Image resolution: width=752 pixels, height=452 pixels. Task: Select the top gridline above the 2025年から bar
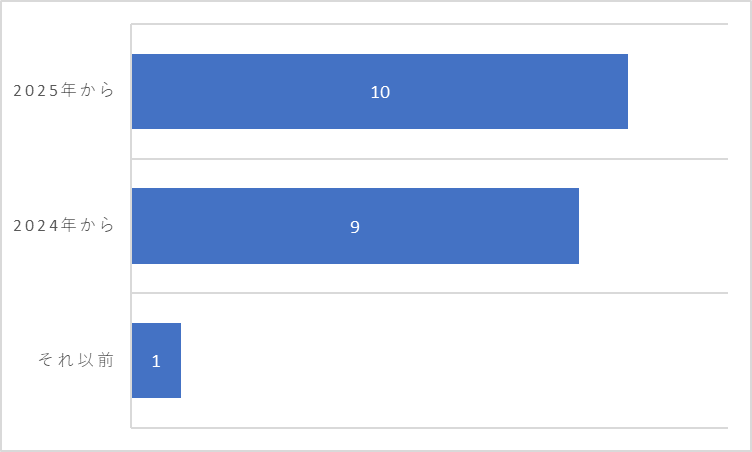point(430,24)
